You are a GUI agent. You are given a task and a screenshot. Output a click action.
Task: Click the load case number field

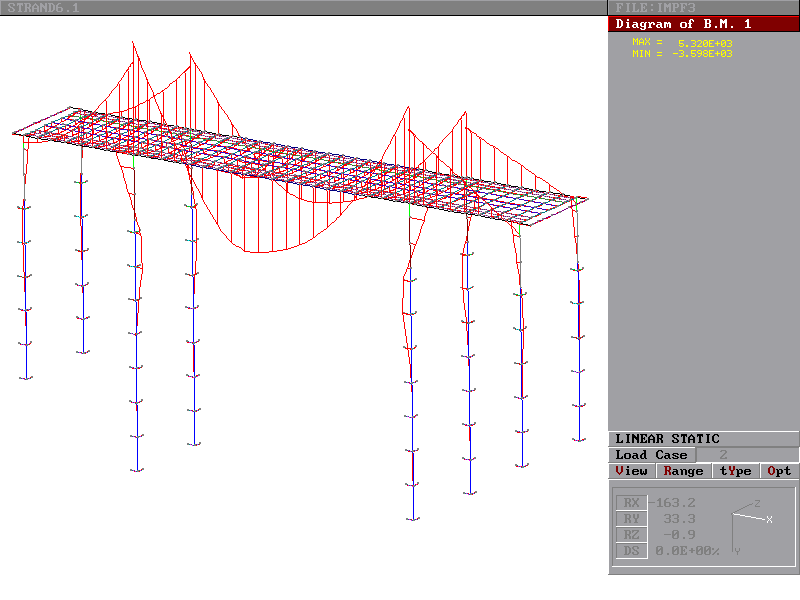pyautogui.click(x=723, y=455)
